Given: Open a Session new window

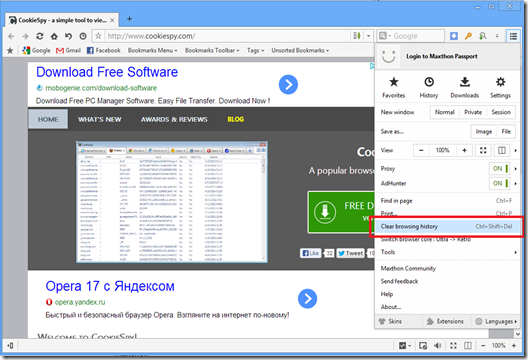Looking at the screenshot, I should [501, 112].
